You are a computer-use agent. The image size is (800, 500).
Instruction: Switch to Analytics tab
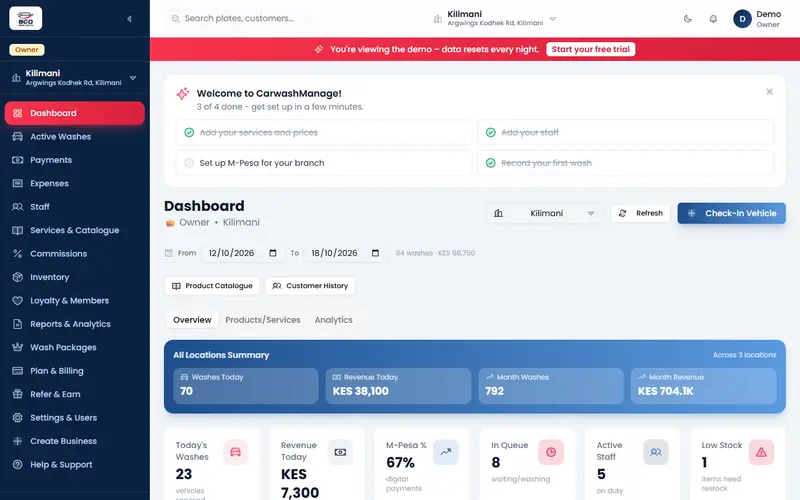pyautogui.click(x=334, y=320)
